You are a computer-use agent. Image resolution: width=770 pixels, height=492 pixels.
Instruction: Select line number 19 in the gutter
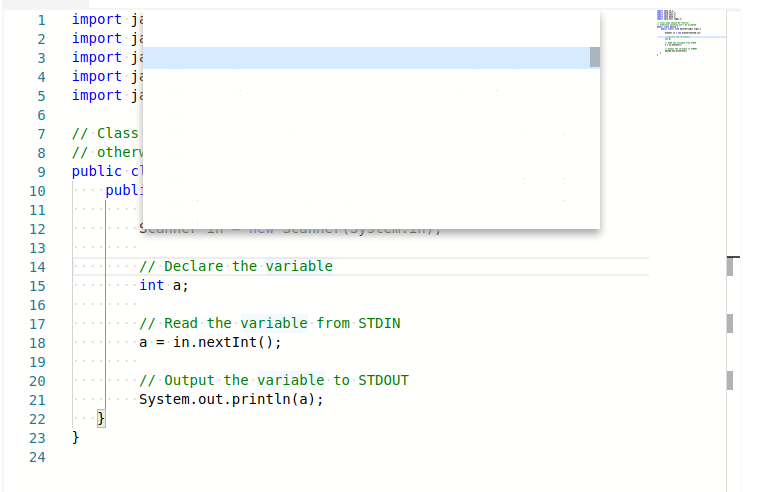coord(37,362)
